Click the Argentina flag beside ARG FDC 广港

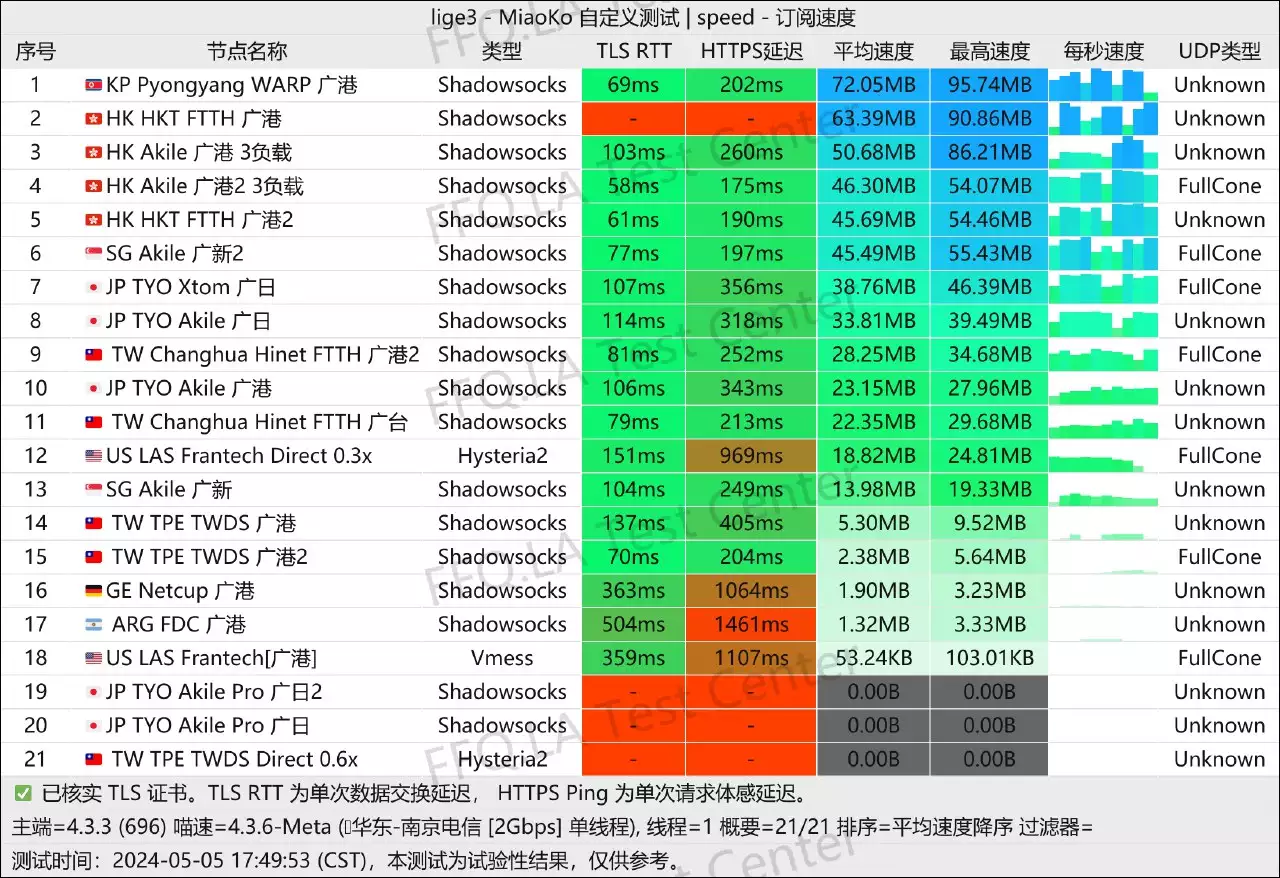[94, 625]
